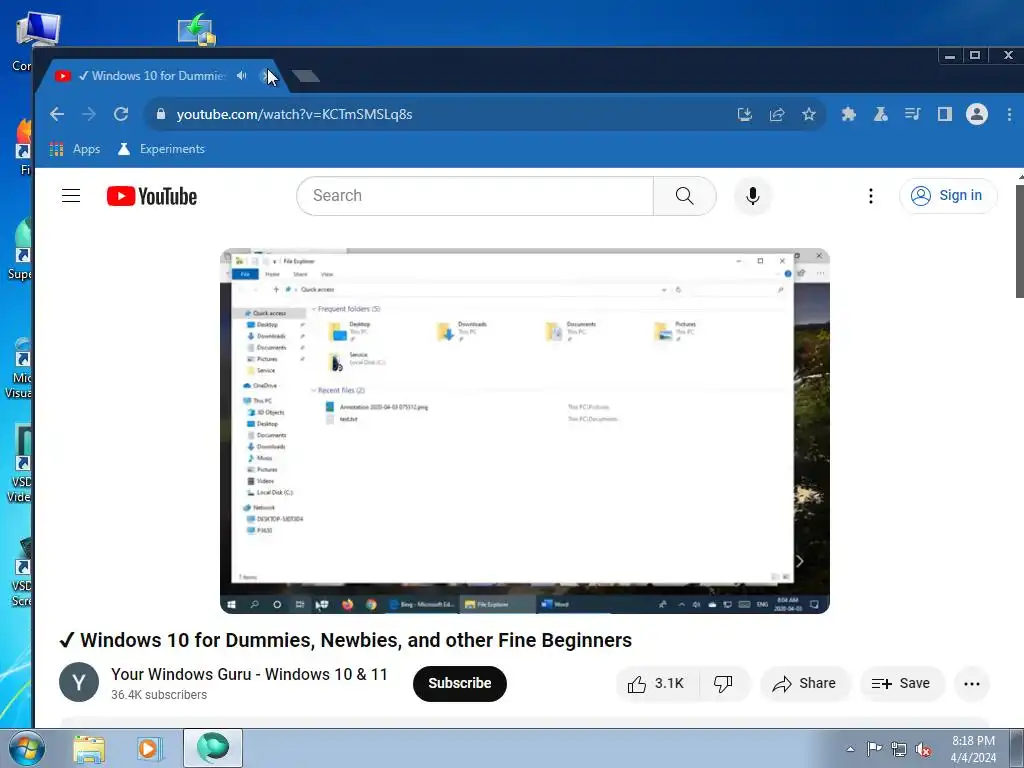Click the share page icon in address bar

point(776,114)
